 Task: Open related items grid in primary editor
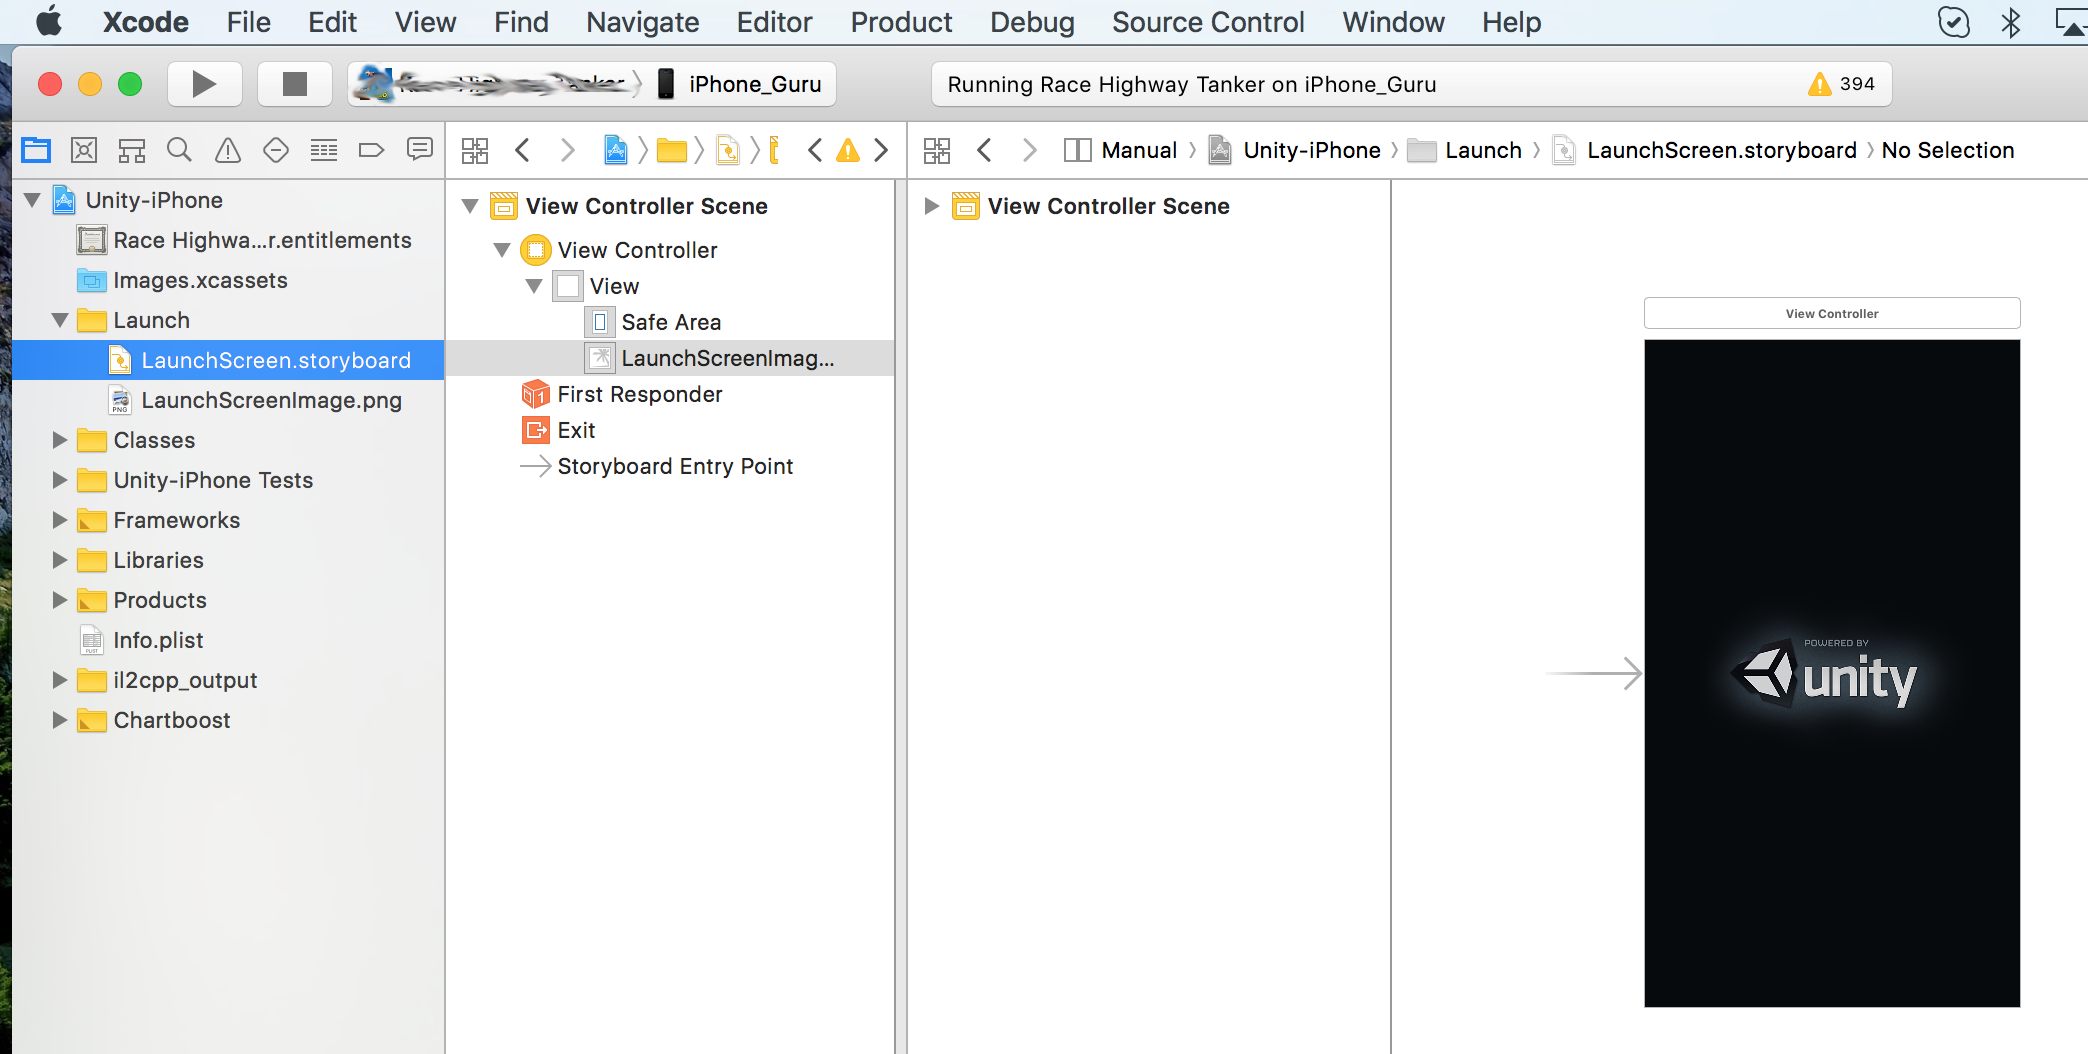475,151
